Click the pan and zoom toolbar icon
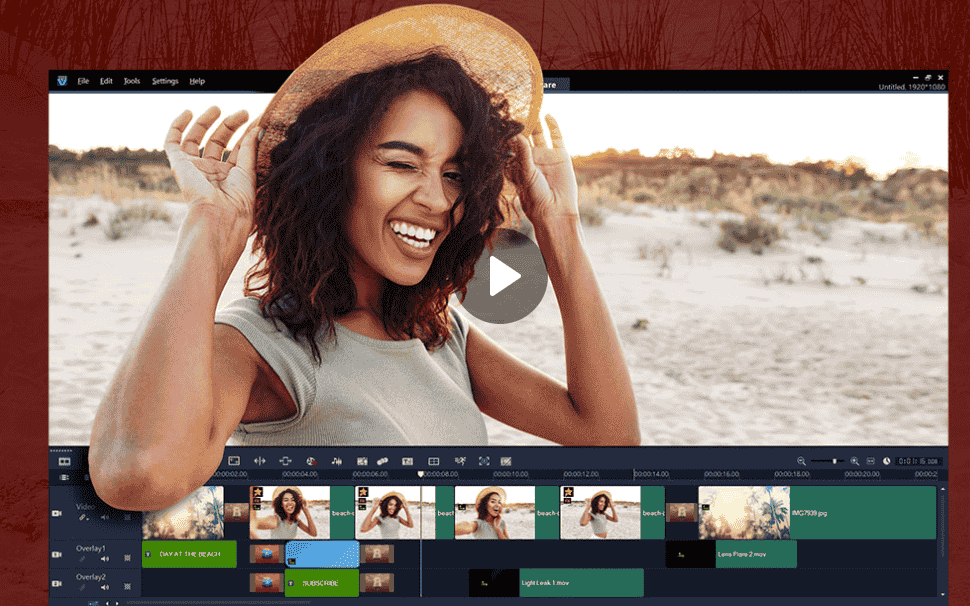 [x=234, y=461]
